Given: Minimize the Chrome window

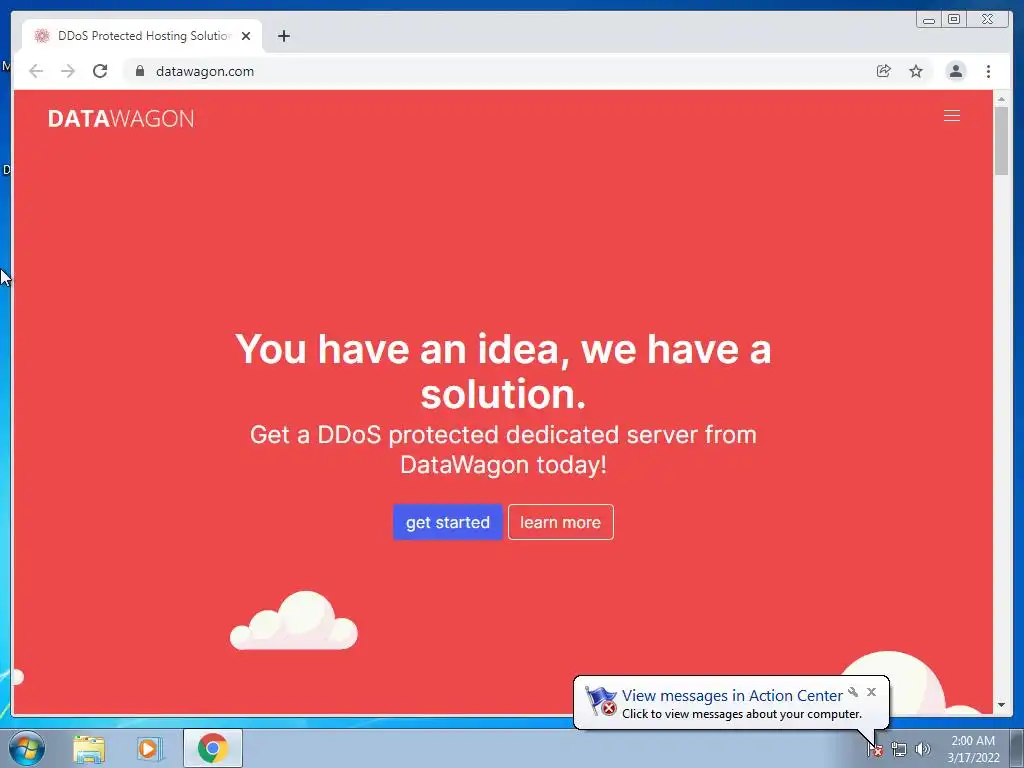Looking at the screenshot, I should 929,20.
